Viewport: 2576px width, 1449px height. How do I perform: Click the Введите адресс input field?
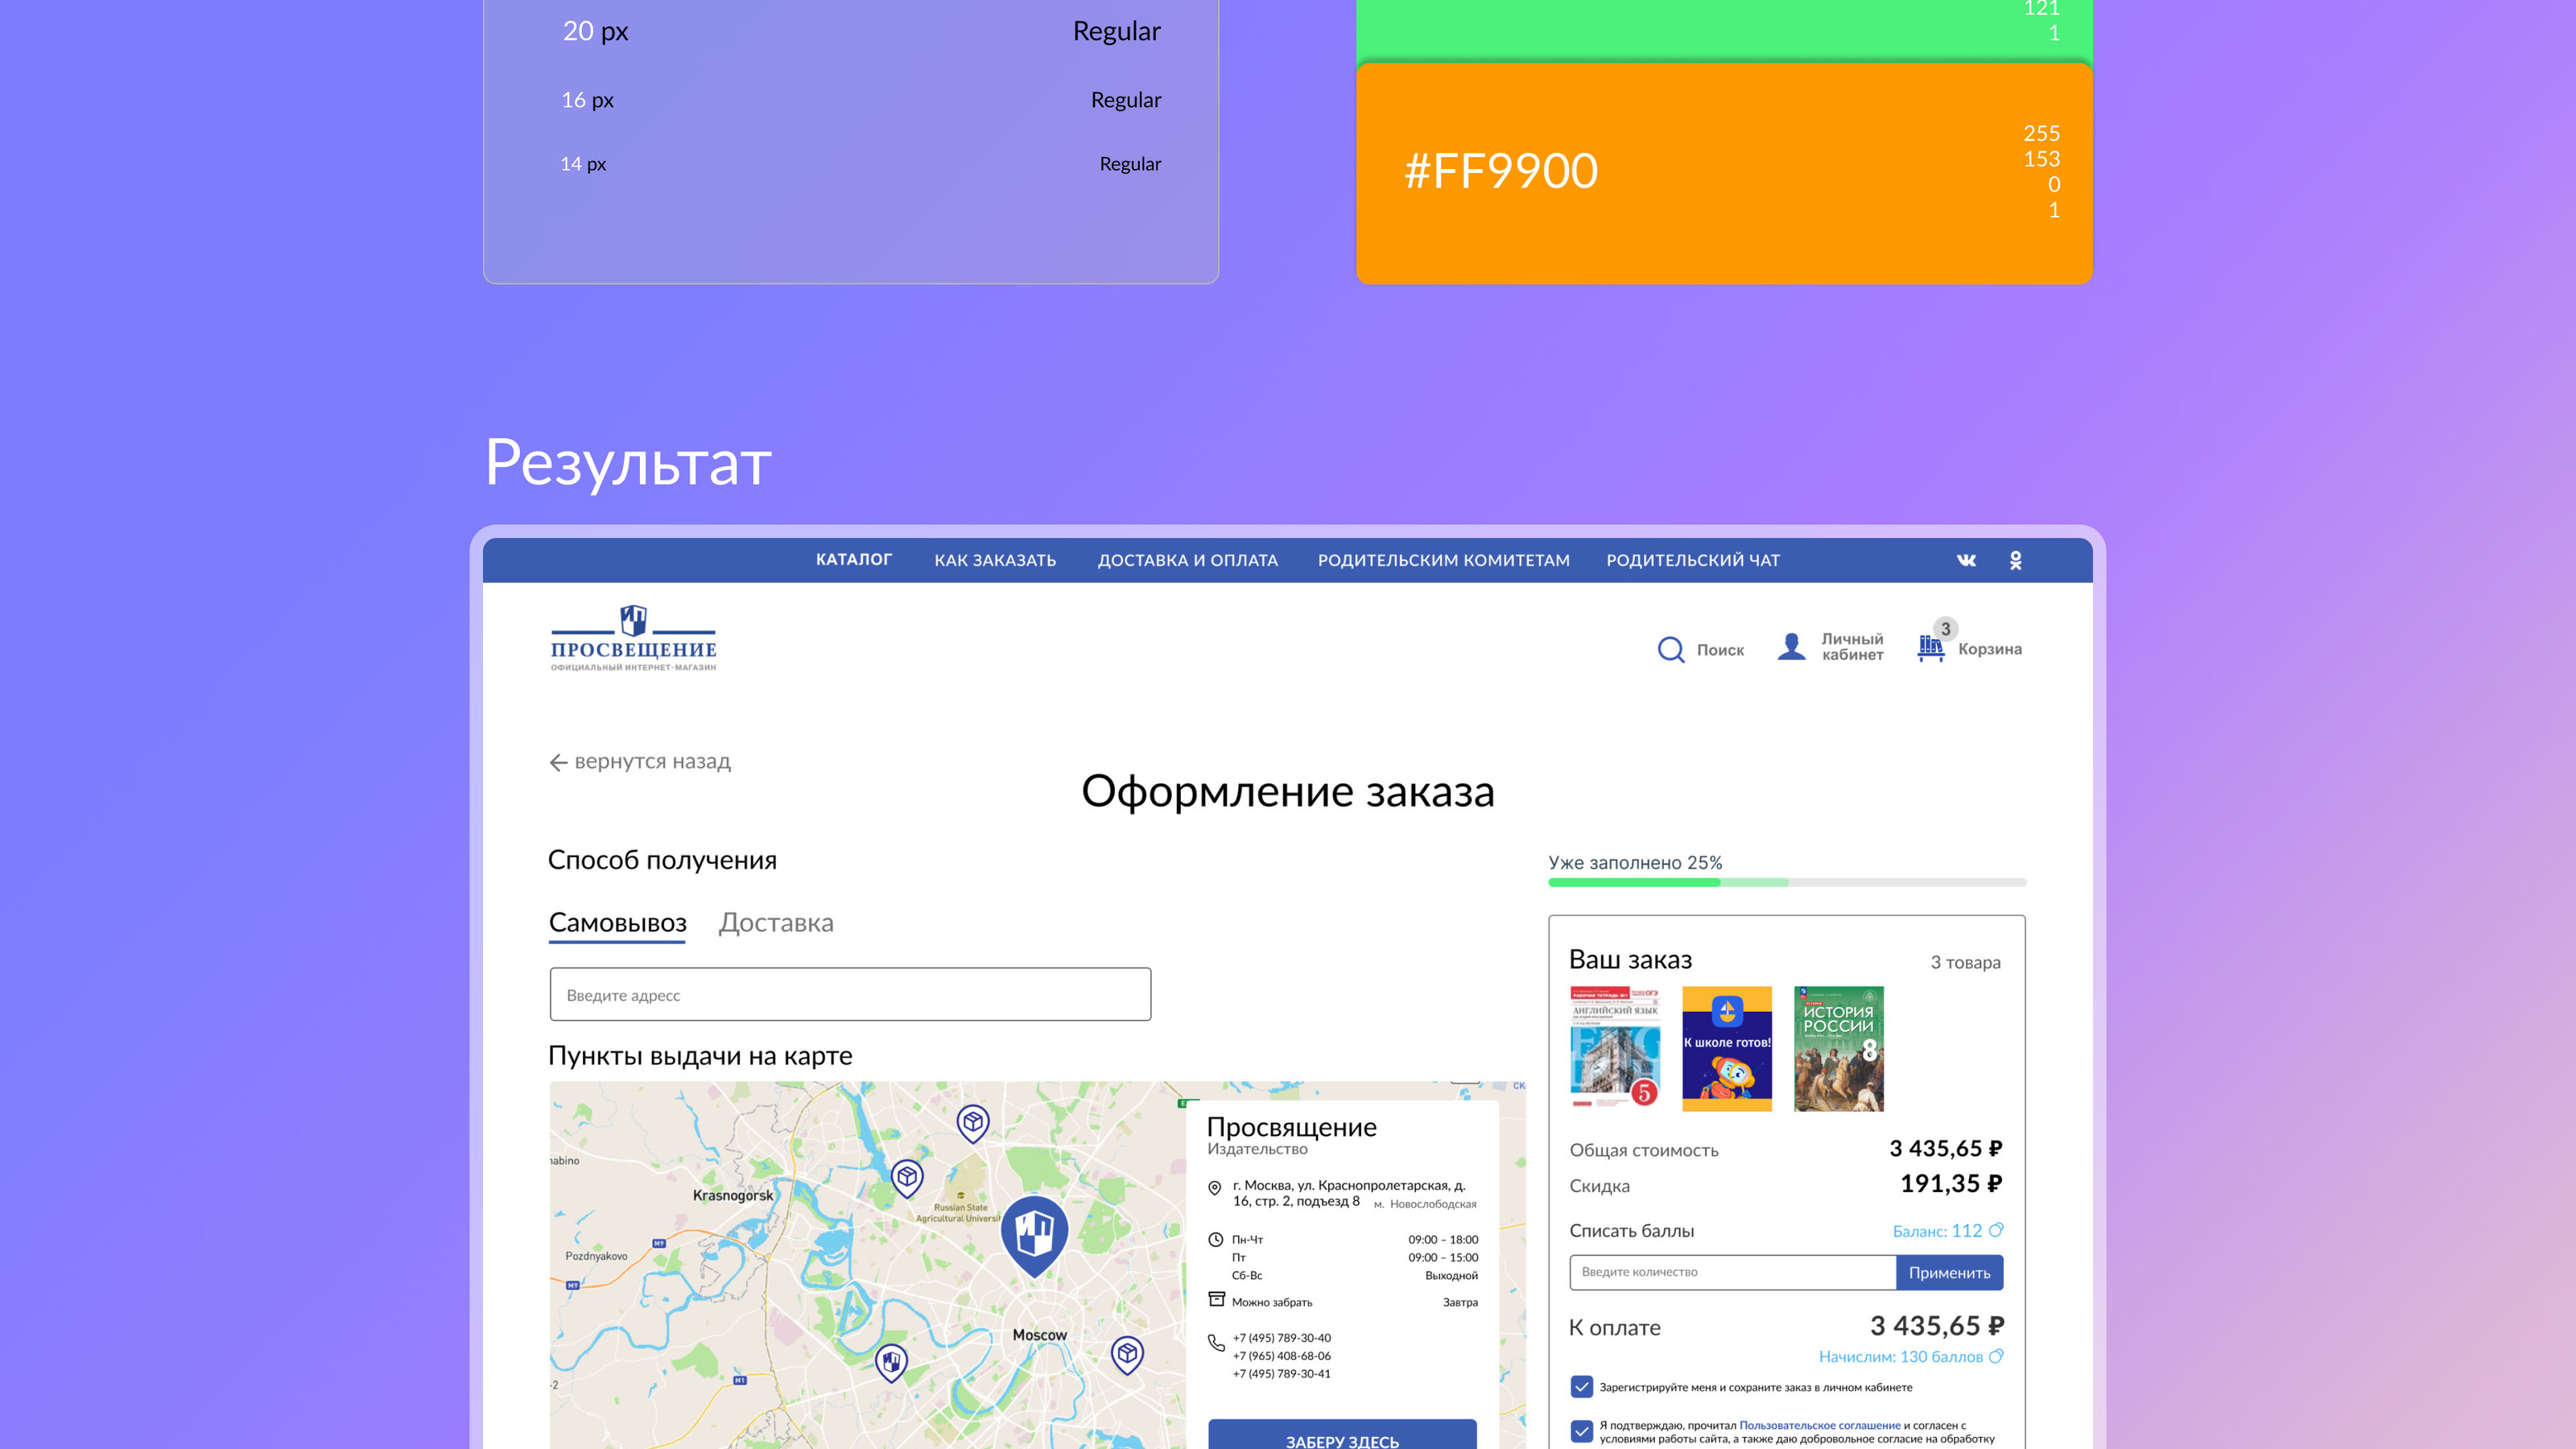tap(849, 994)
